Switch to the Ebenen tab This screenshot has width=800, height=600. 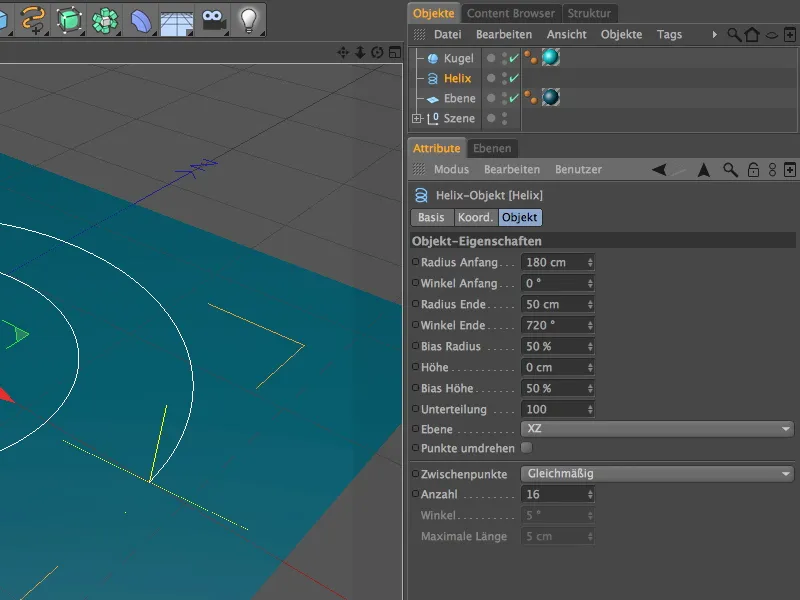click(492, 148)
